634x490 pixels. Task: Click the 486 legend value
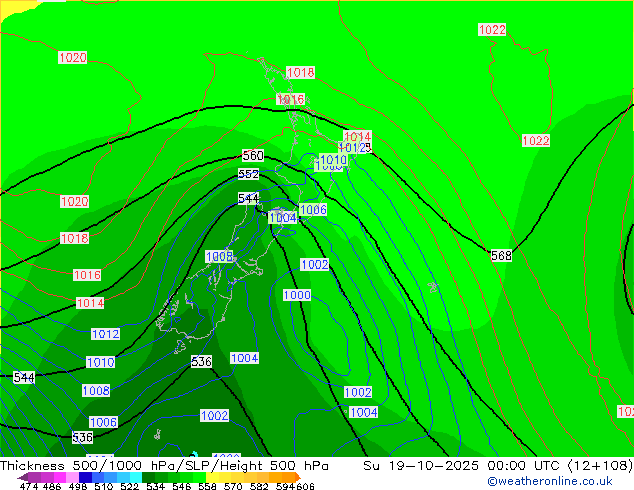click(52, 486)
